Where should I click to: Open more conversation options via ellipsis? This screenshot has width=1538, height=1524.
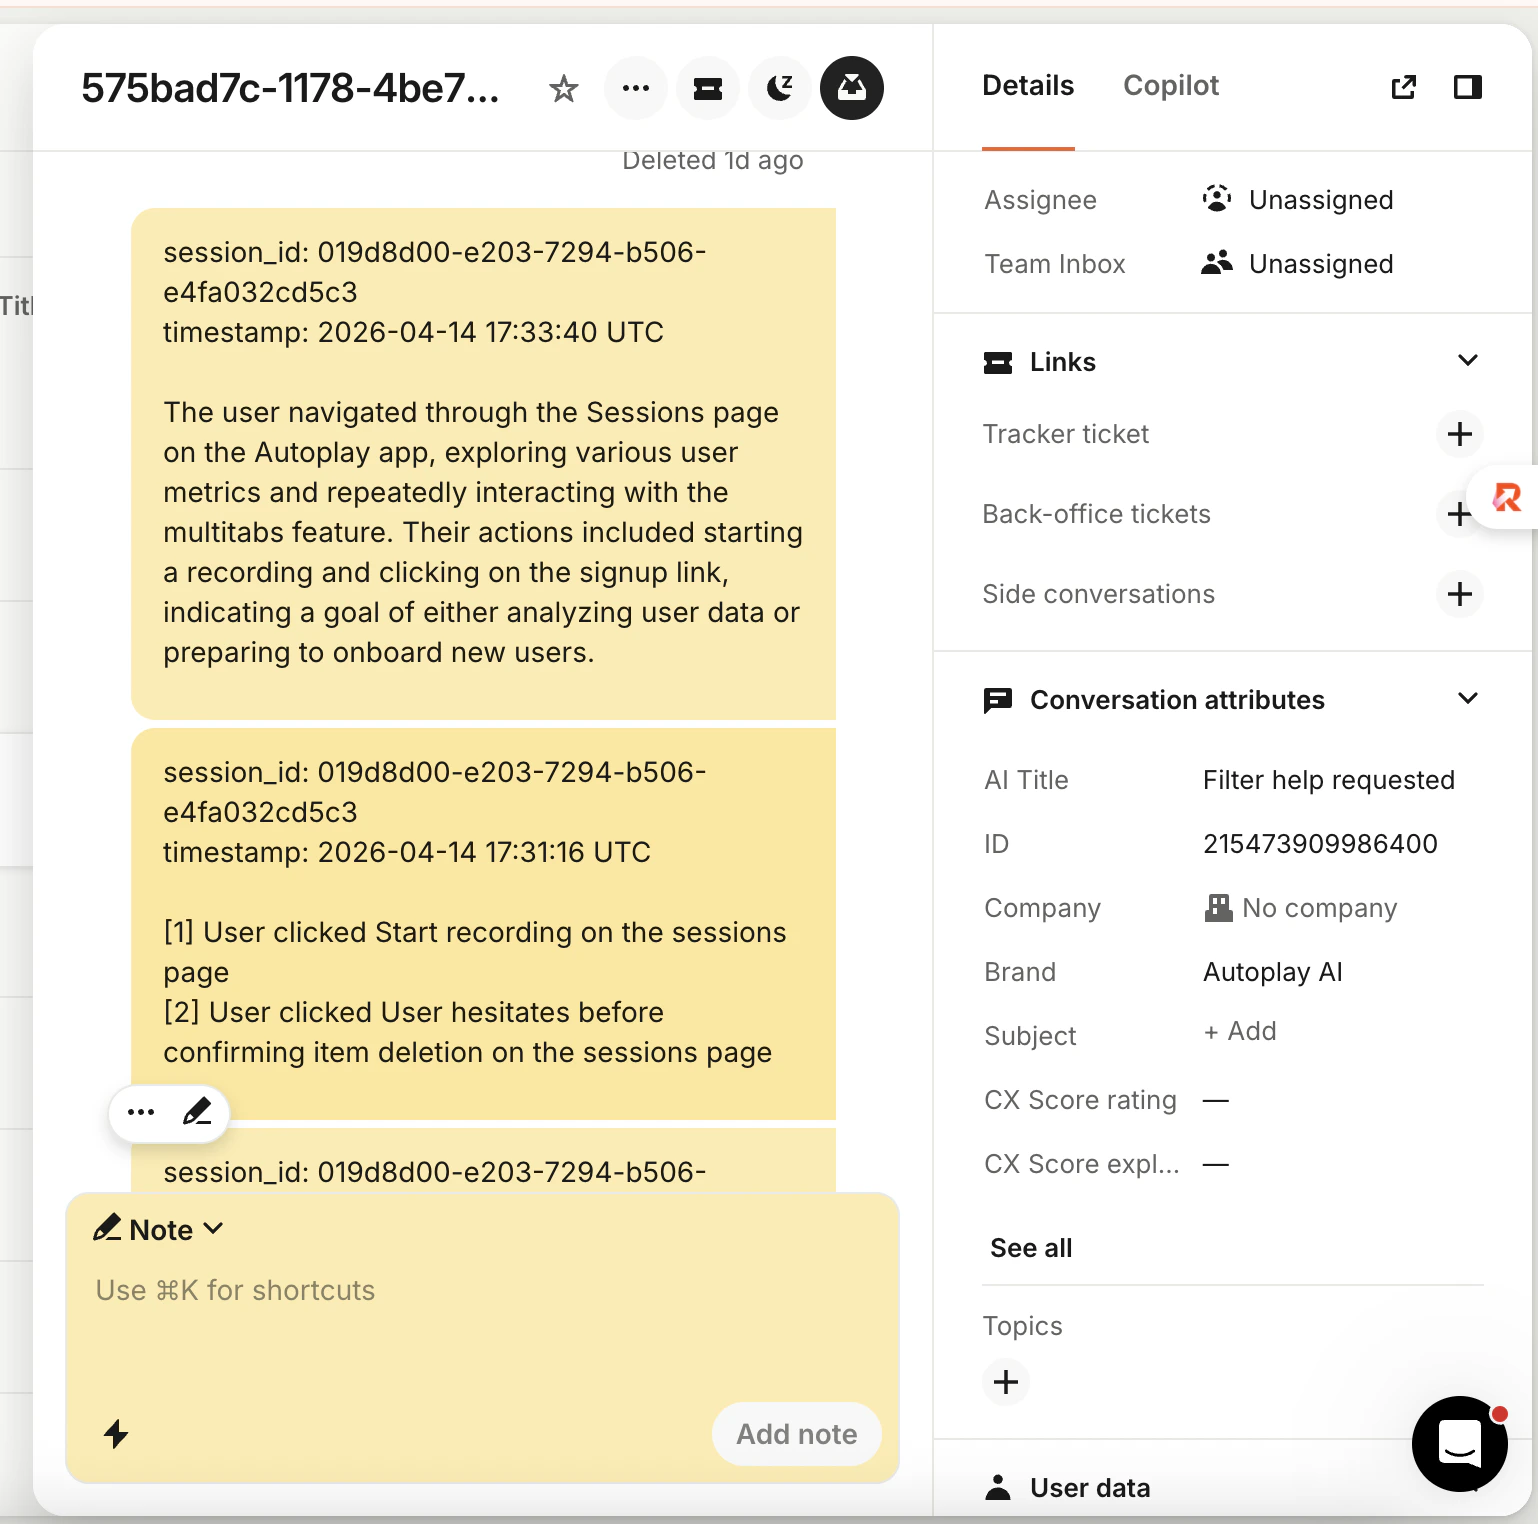635,88
